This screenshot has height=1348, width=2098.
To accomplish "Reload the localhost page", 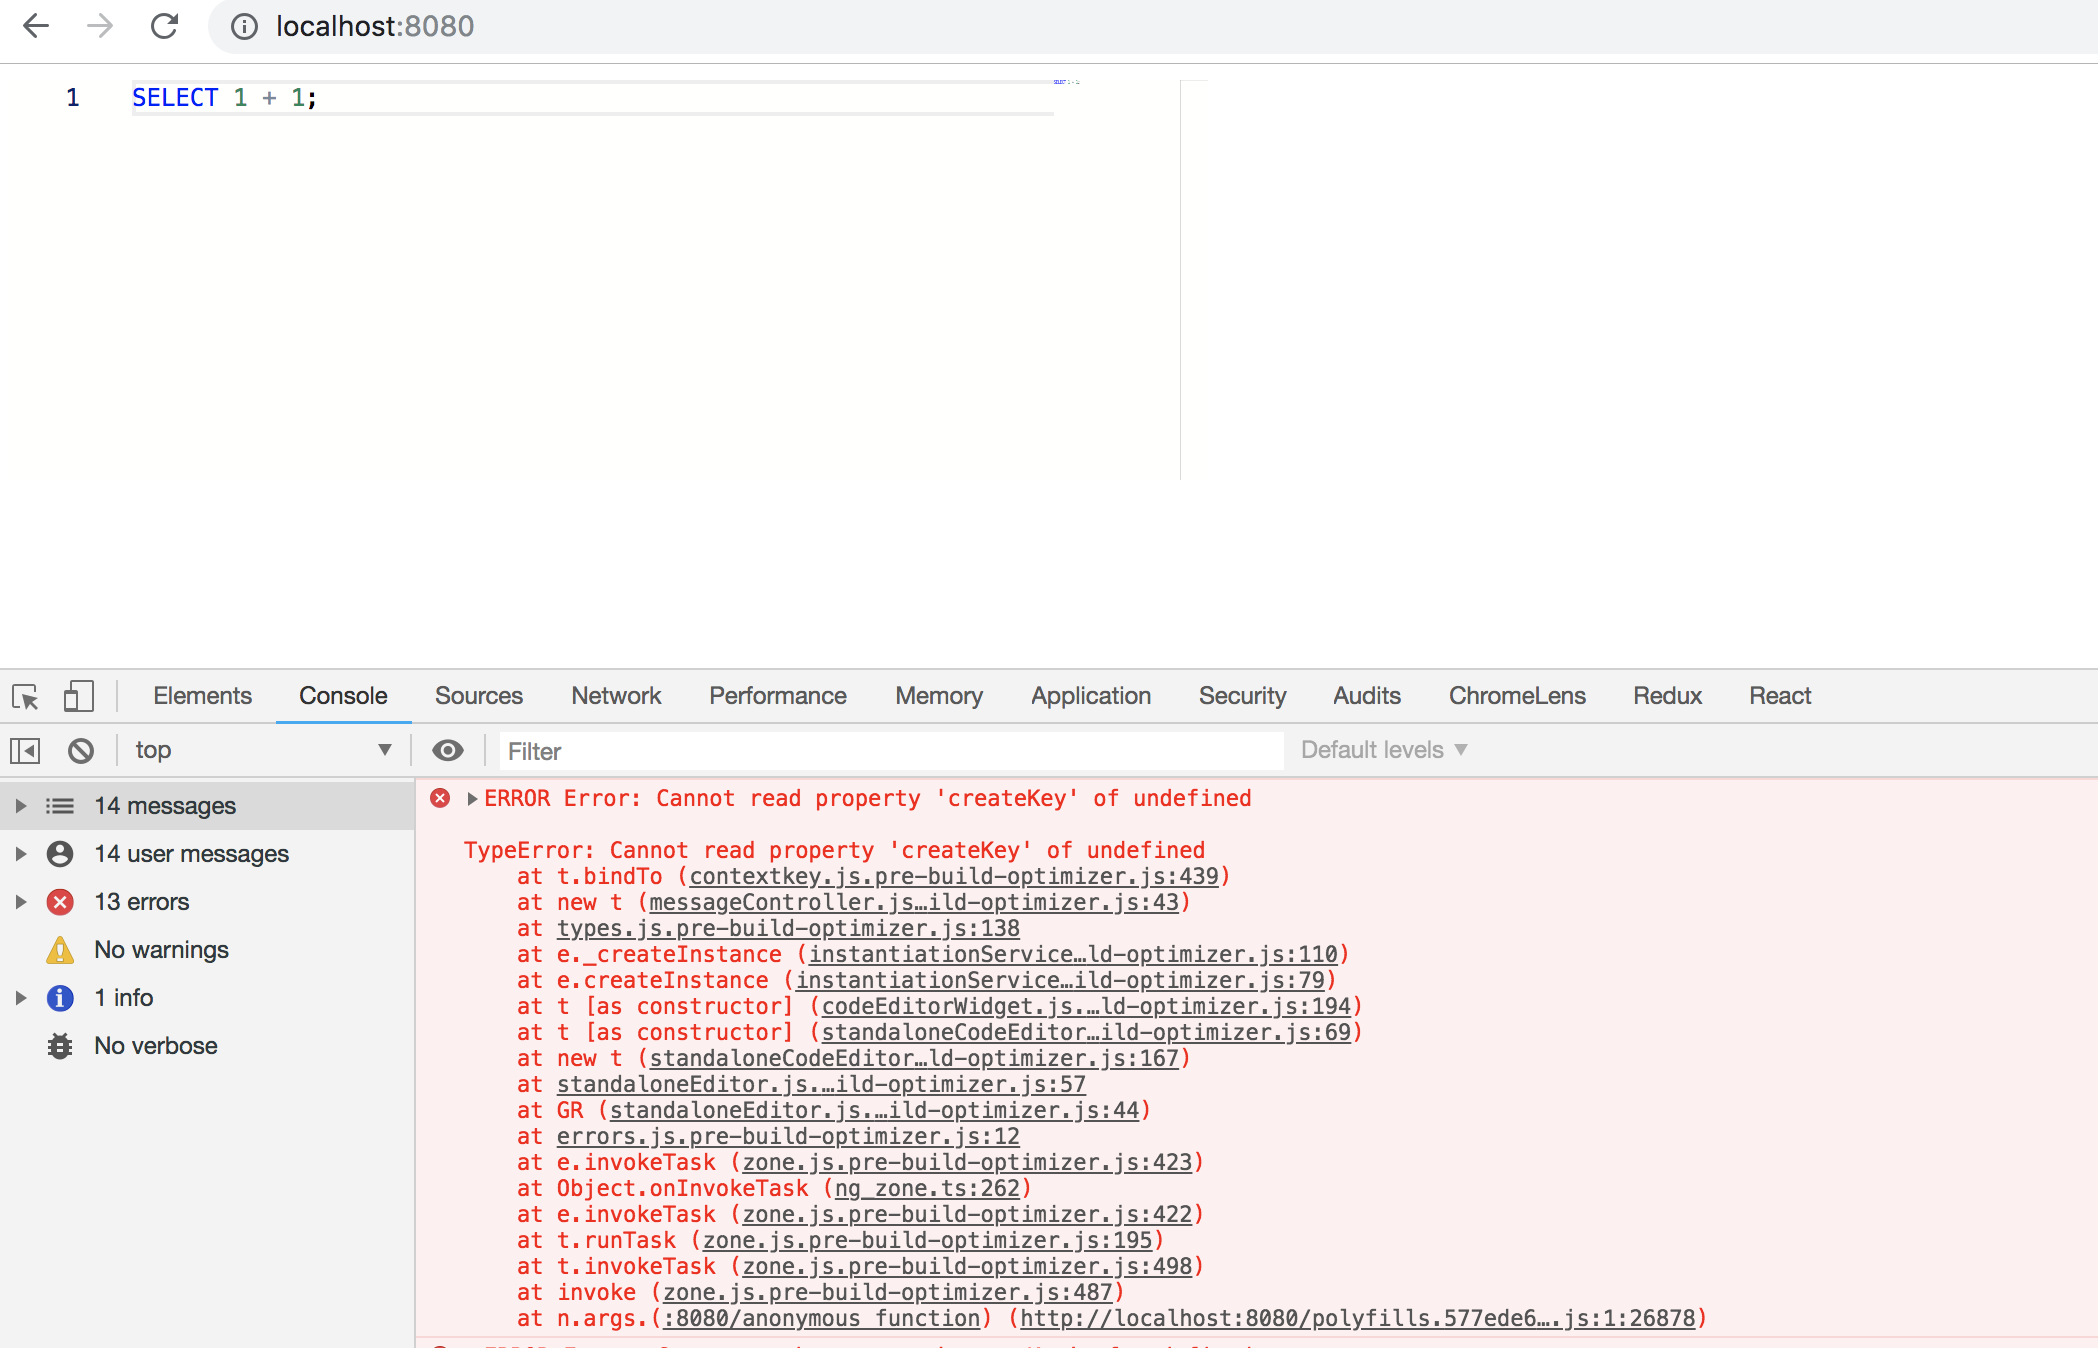I will (164, 26).
